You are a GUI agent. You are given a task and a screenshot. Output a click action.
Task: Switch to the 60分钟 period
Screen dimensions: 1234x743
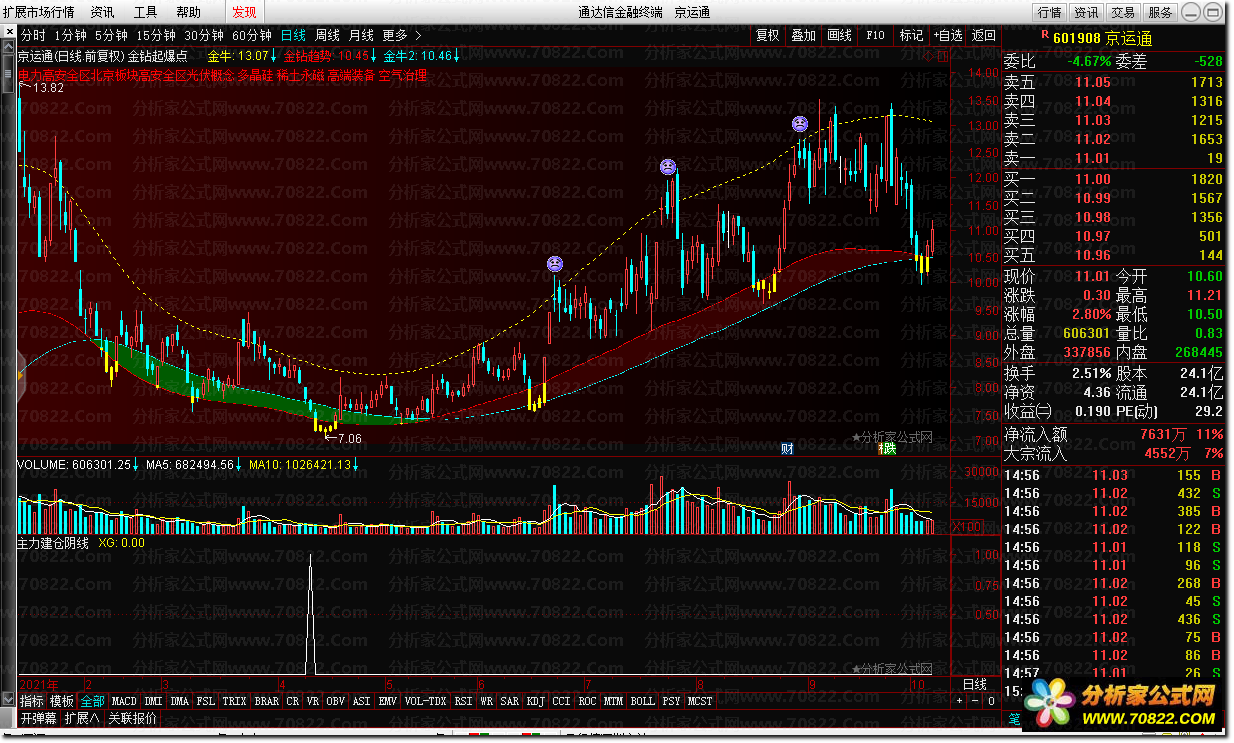pyautogui.click(x=252, y=35)
